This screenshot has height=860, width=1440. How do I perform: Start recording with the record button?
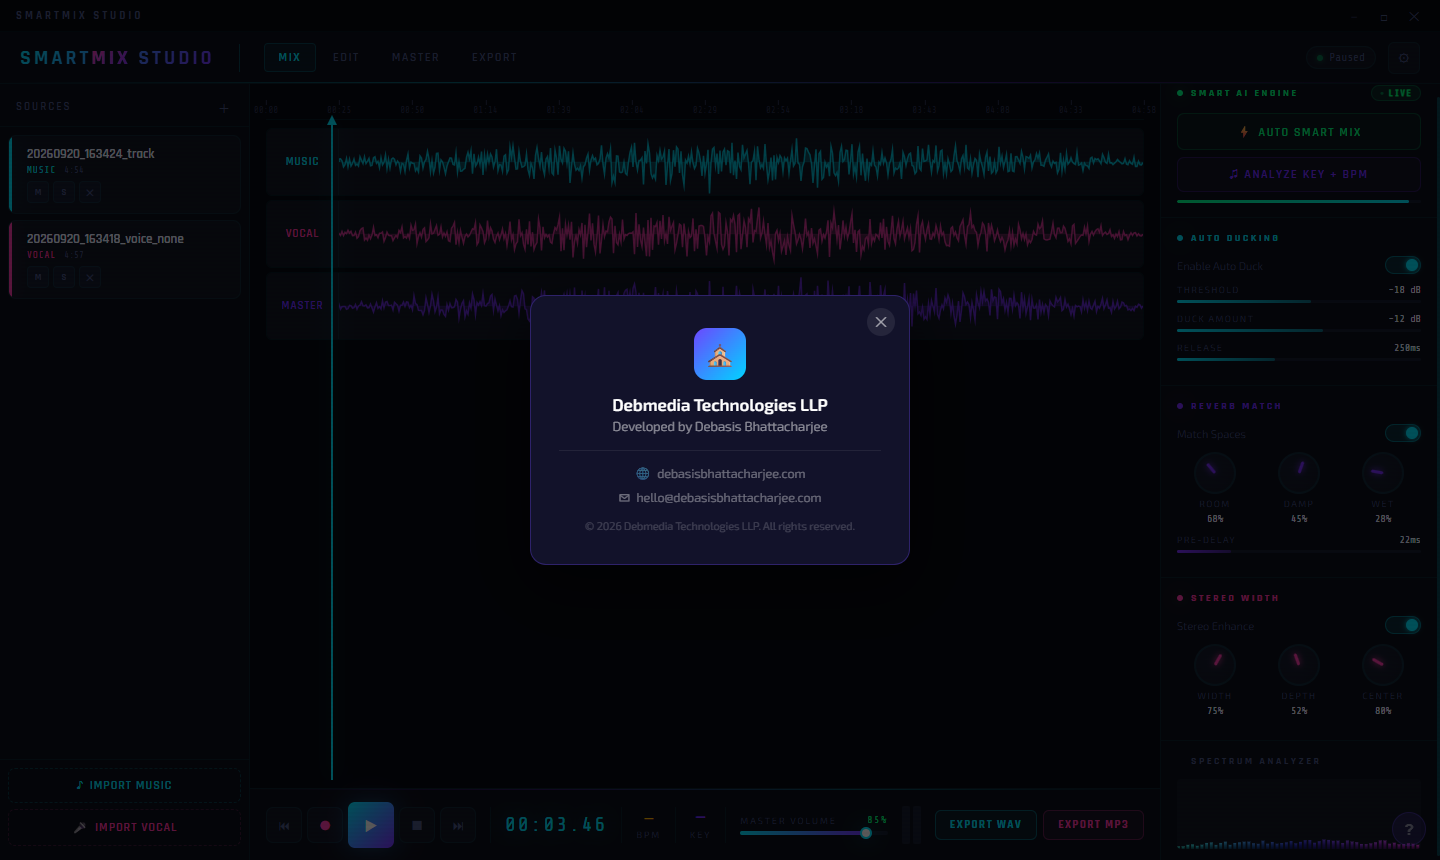pos(325,825)
